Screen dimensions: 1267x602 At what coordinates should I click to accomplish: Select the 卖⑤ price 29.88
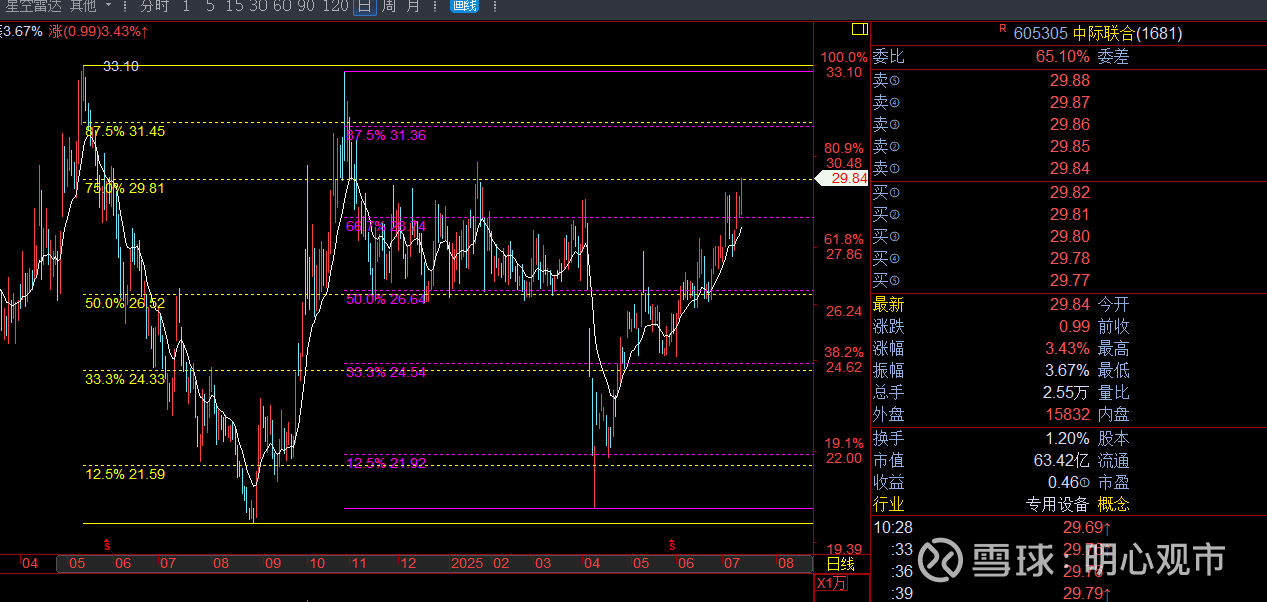pos(1069,80)
